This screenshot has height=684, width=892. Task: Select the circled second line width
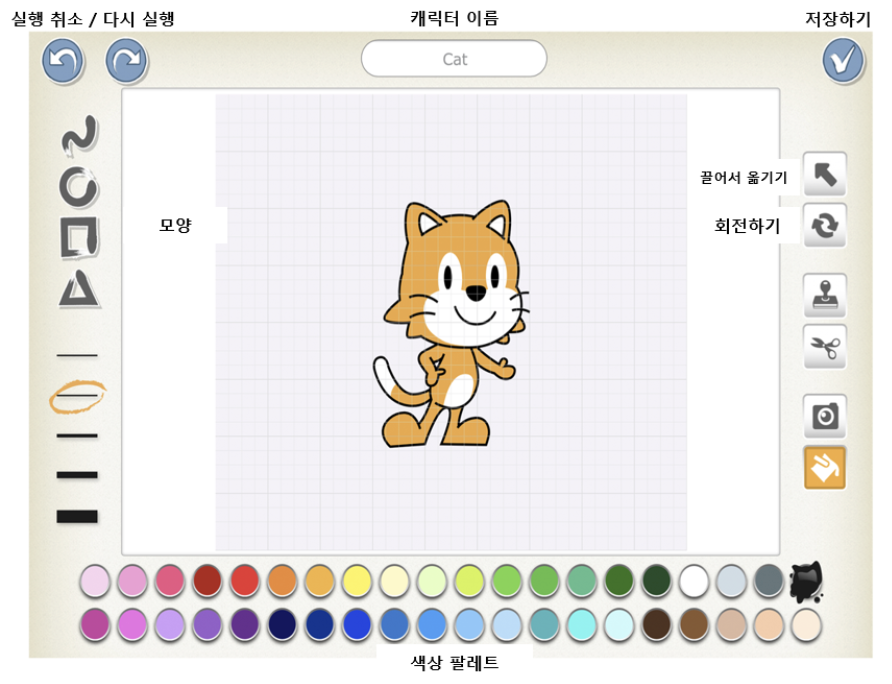pyautogui.click(x=77, y=396)
